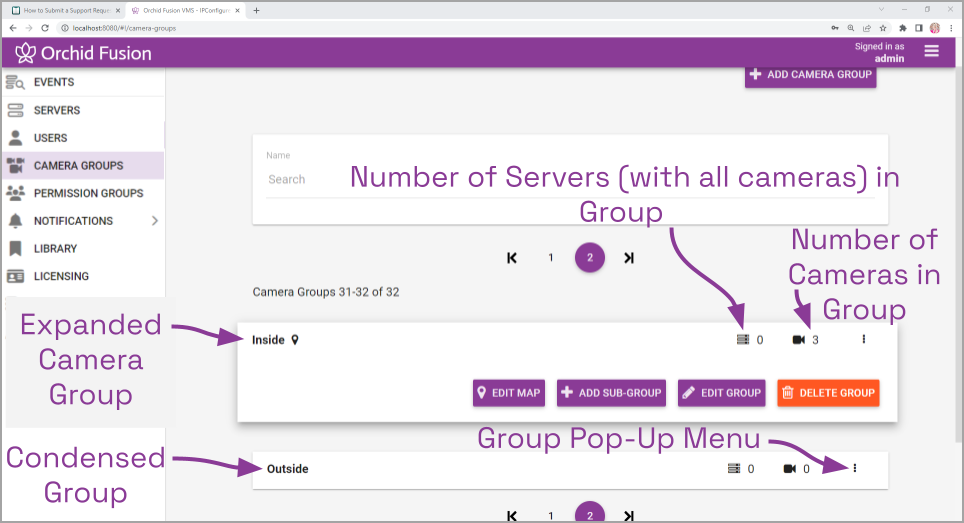Reload the page with browser refresh

[x=45, y=28]
